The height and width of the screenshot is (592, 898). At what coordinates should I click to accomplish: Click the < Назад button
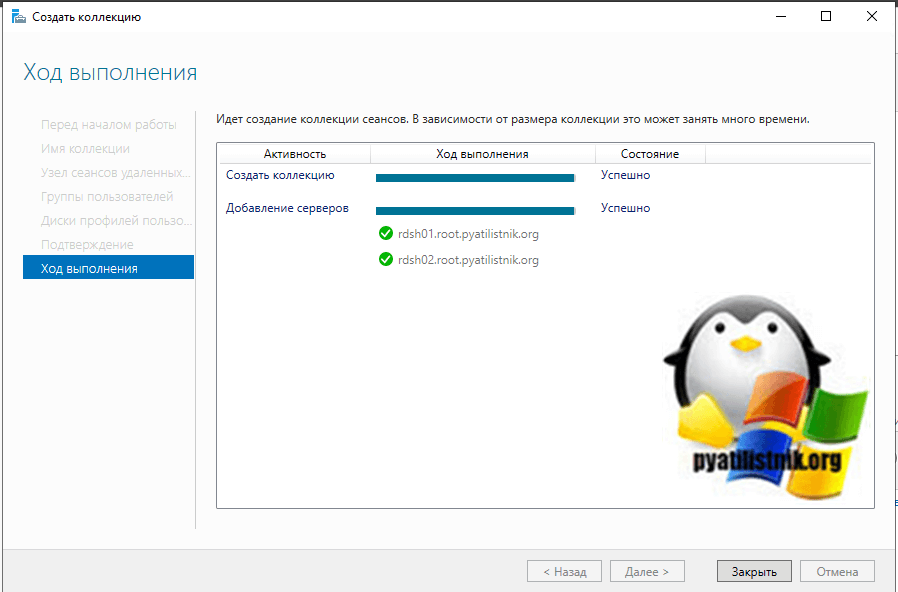point(565,571)
